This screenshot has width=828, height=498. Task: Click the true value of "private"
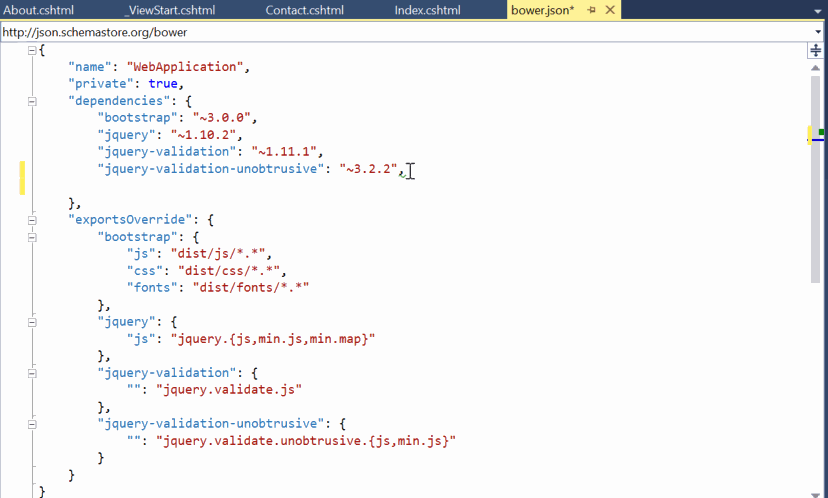click(x=163, y=83)
